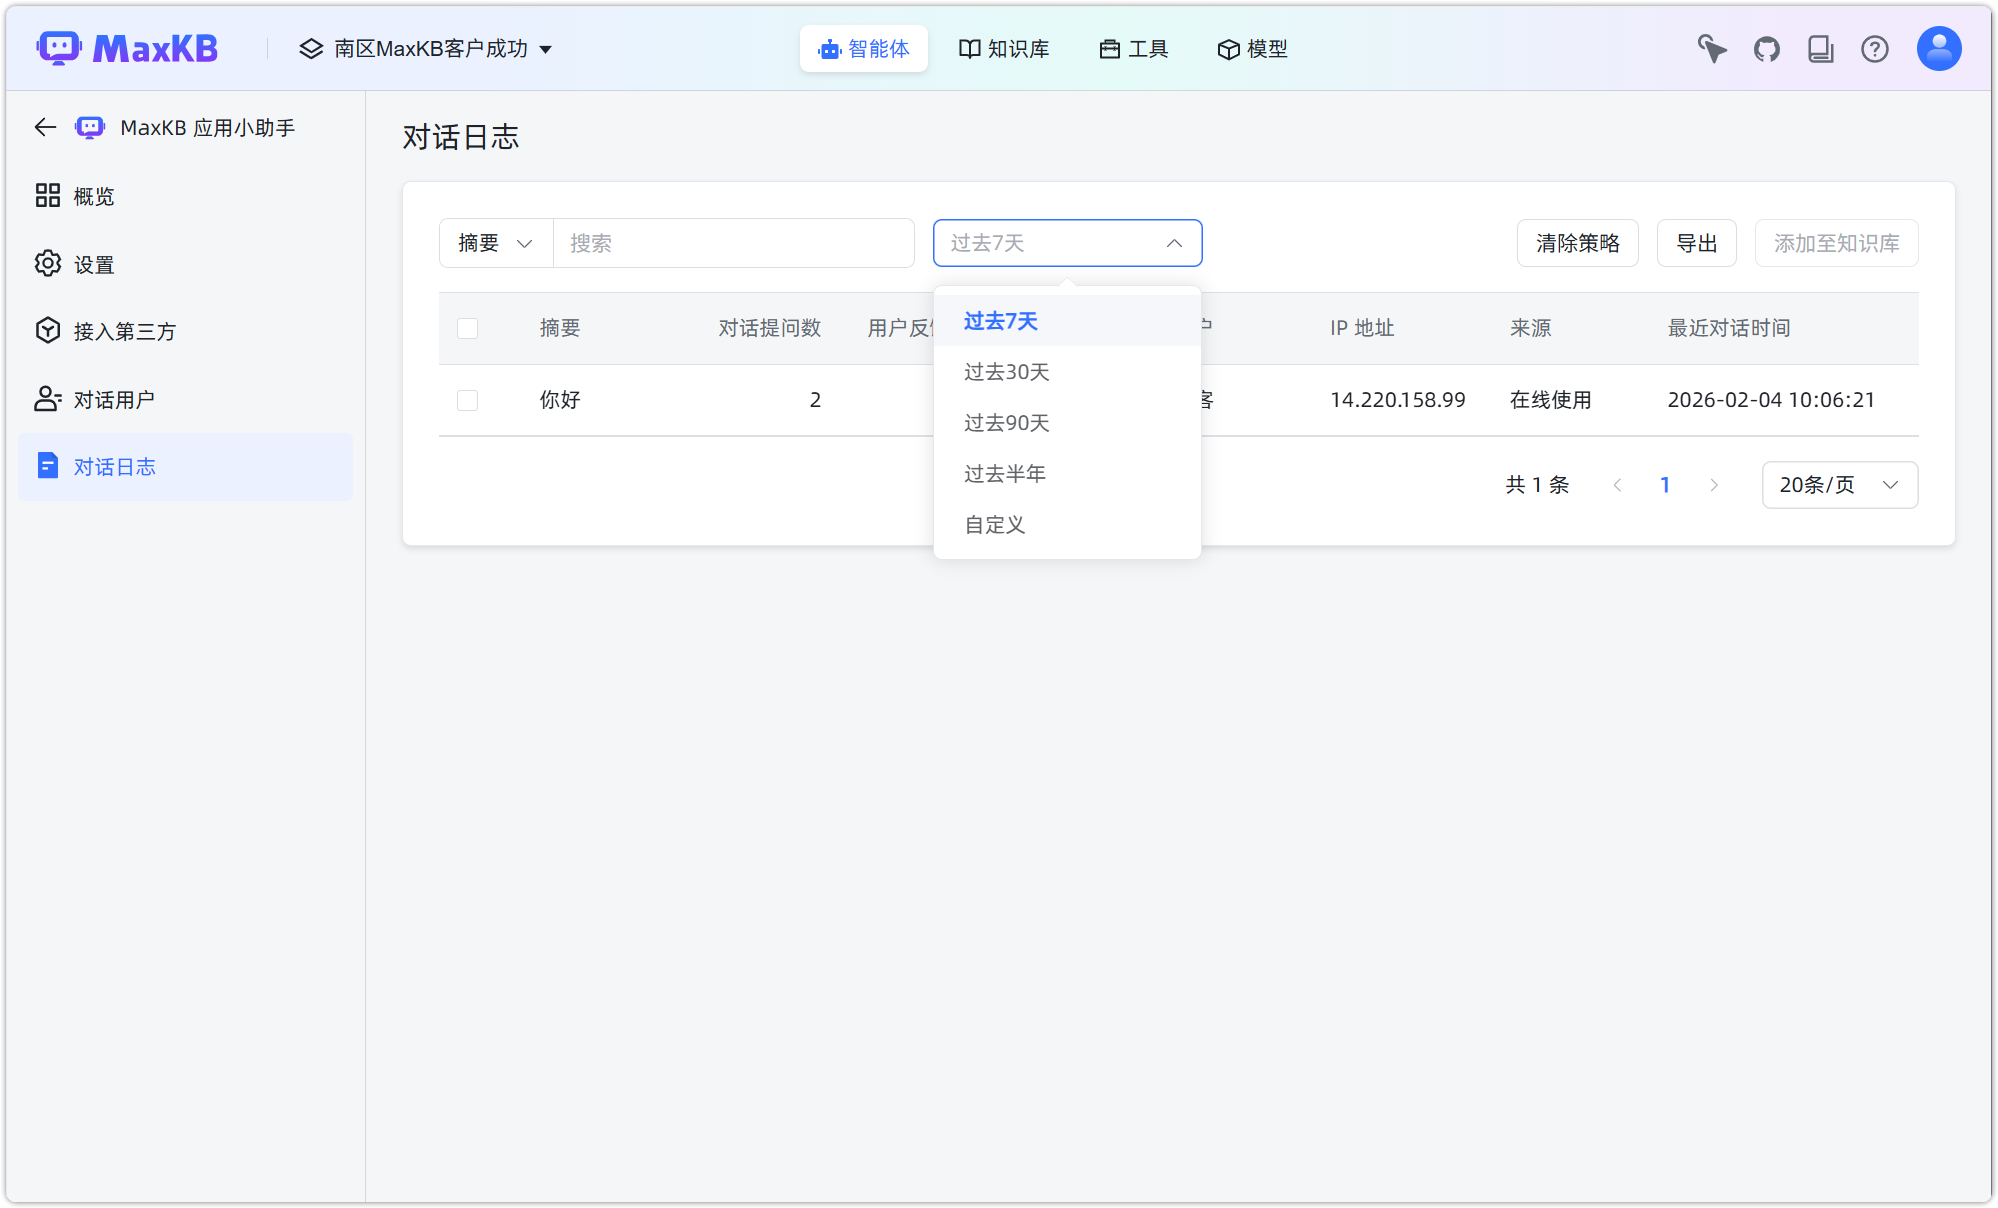
Task: Open the documentation book icon
Action: click(x=1821, y=48)
